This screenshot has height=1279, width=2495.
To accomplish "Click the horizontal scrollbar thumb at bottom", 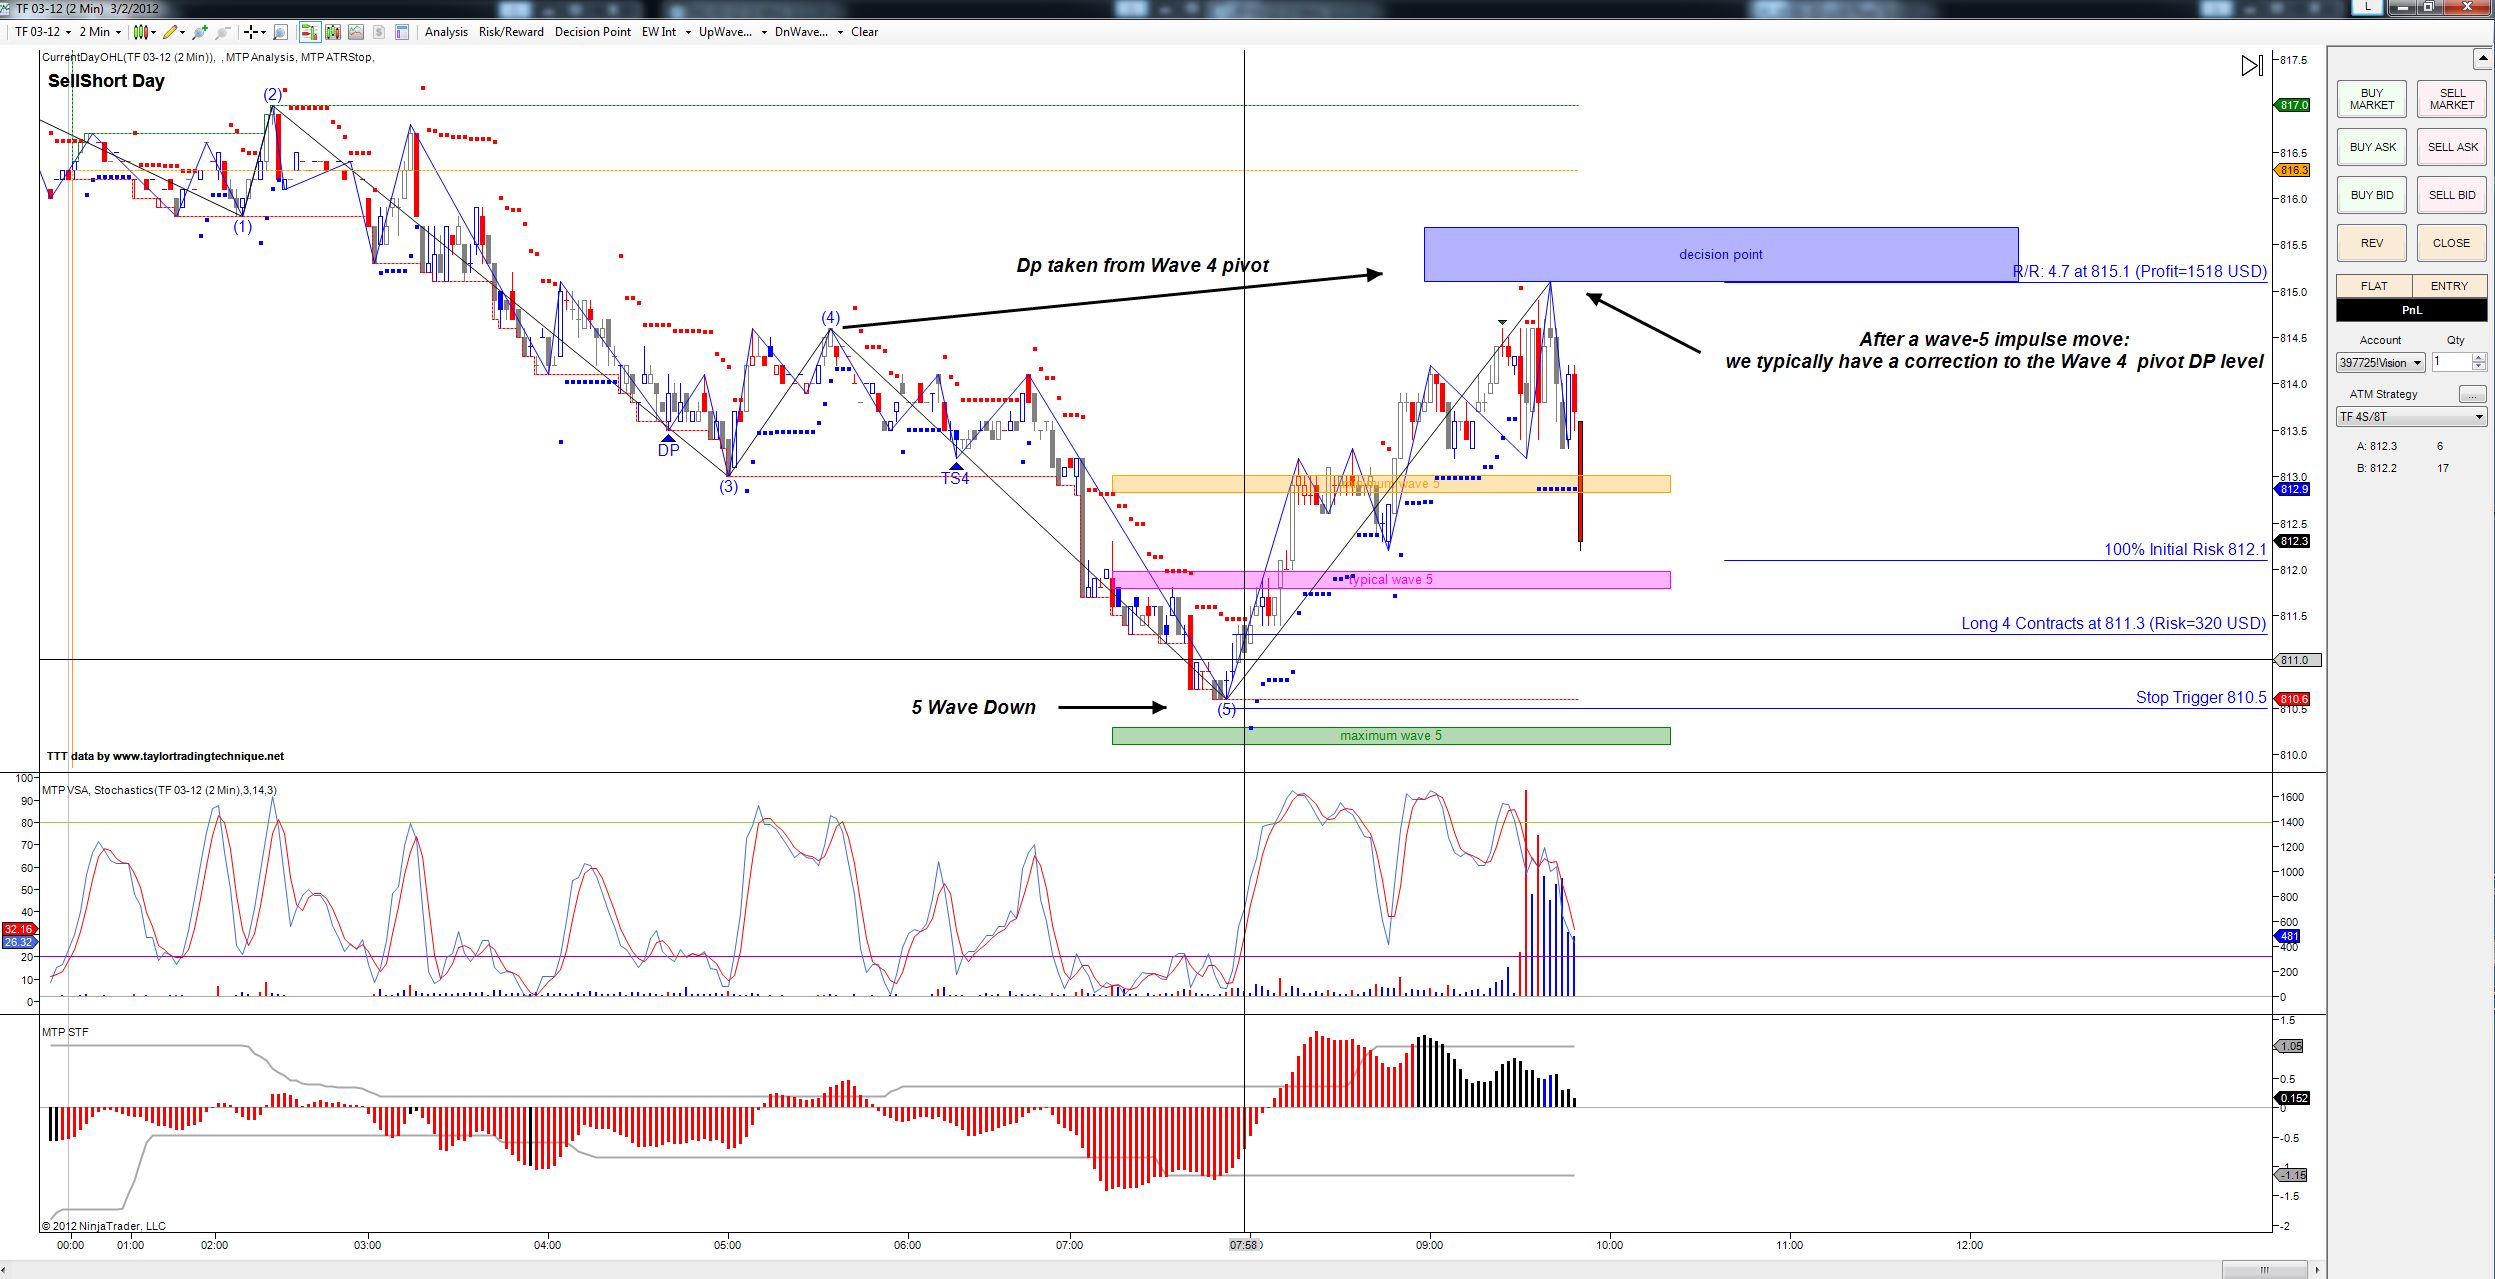I will coord(2264,1270).
